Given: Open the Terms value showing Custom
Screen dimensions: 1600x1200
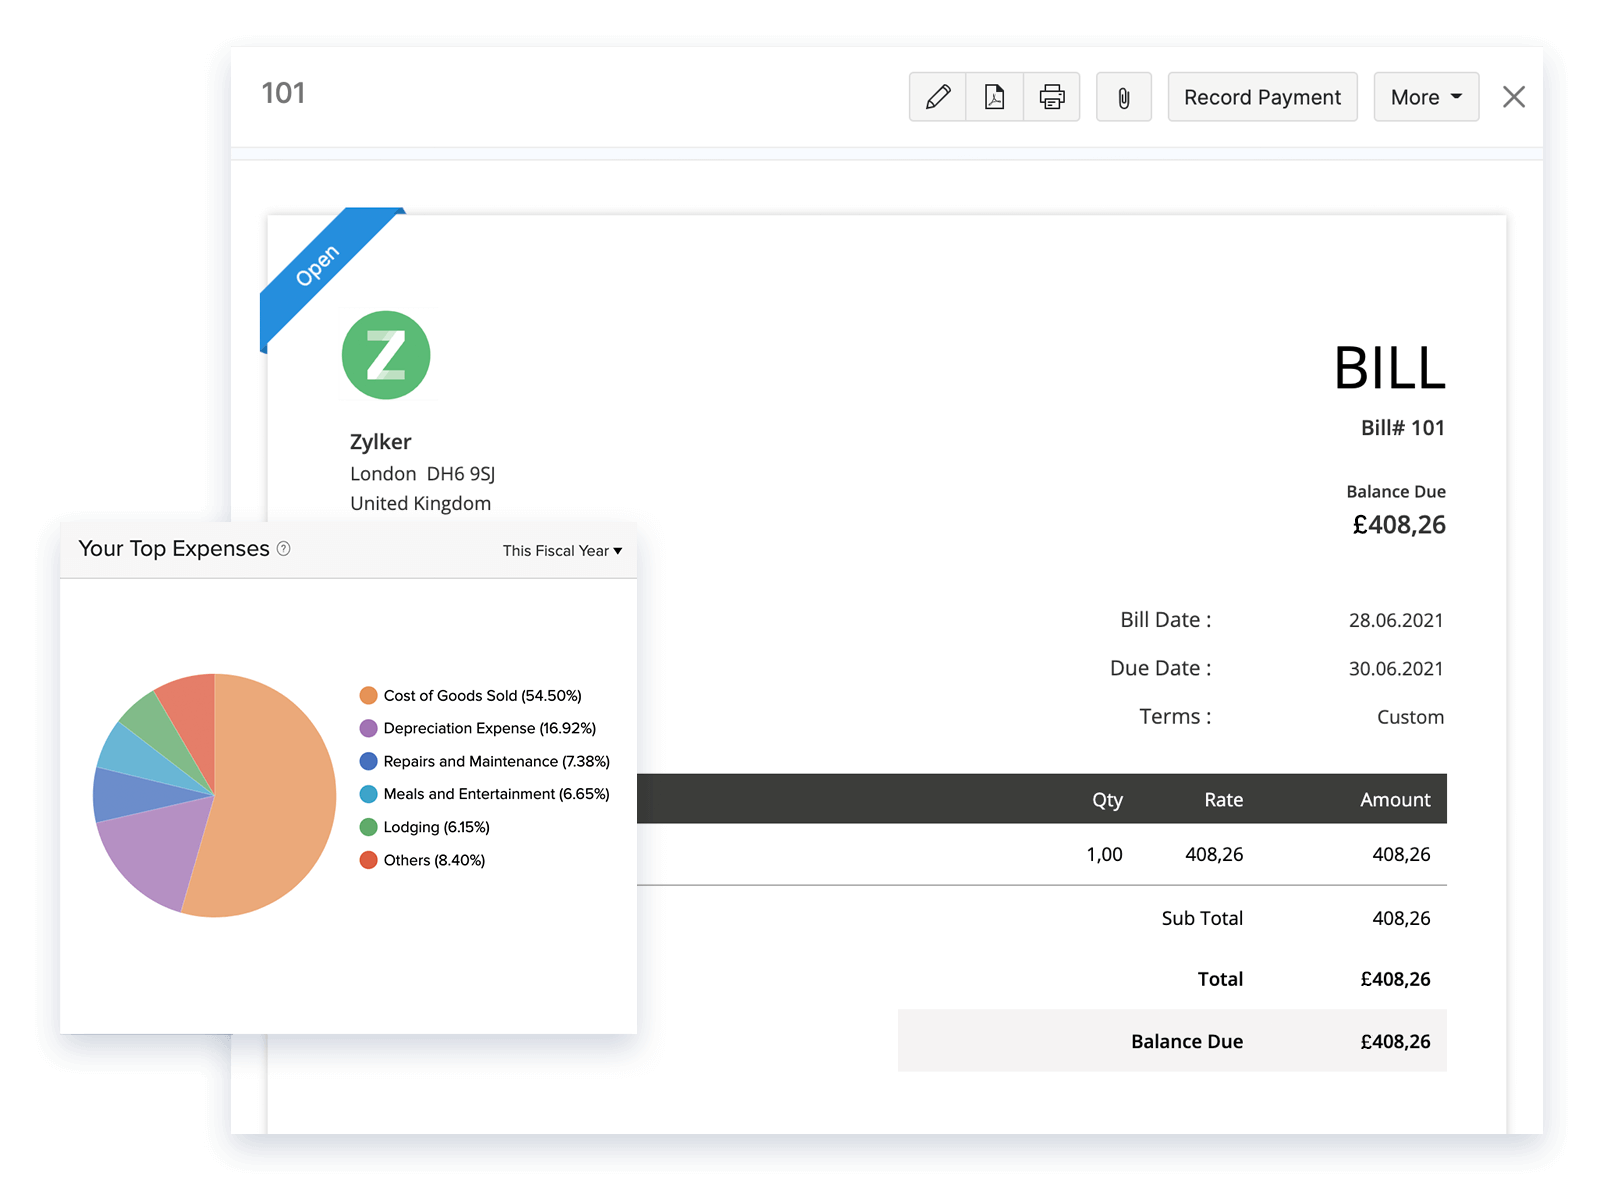Looking at the screenshot, I should 1409,716.
